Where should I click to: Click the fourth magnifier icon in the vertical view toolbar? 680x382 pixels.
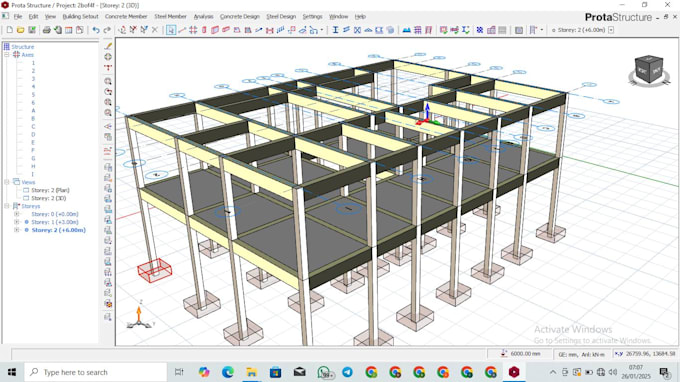point(108,112)
